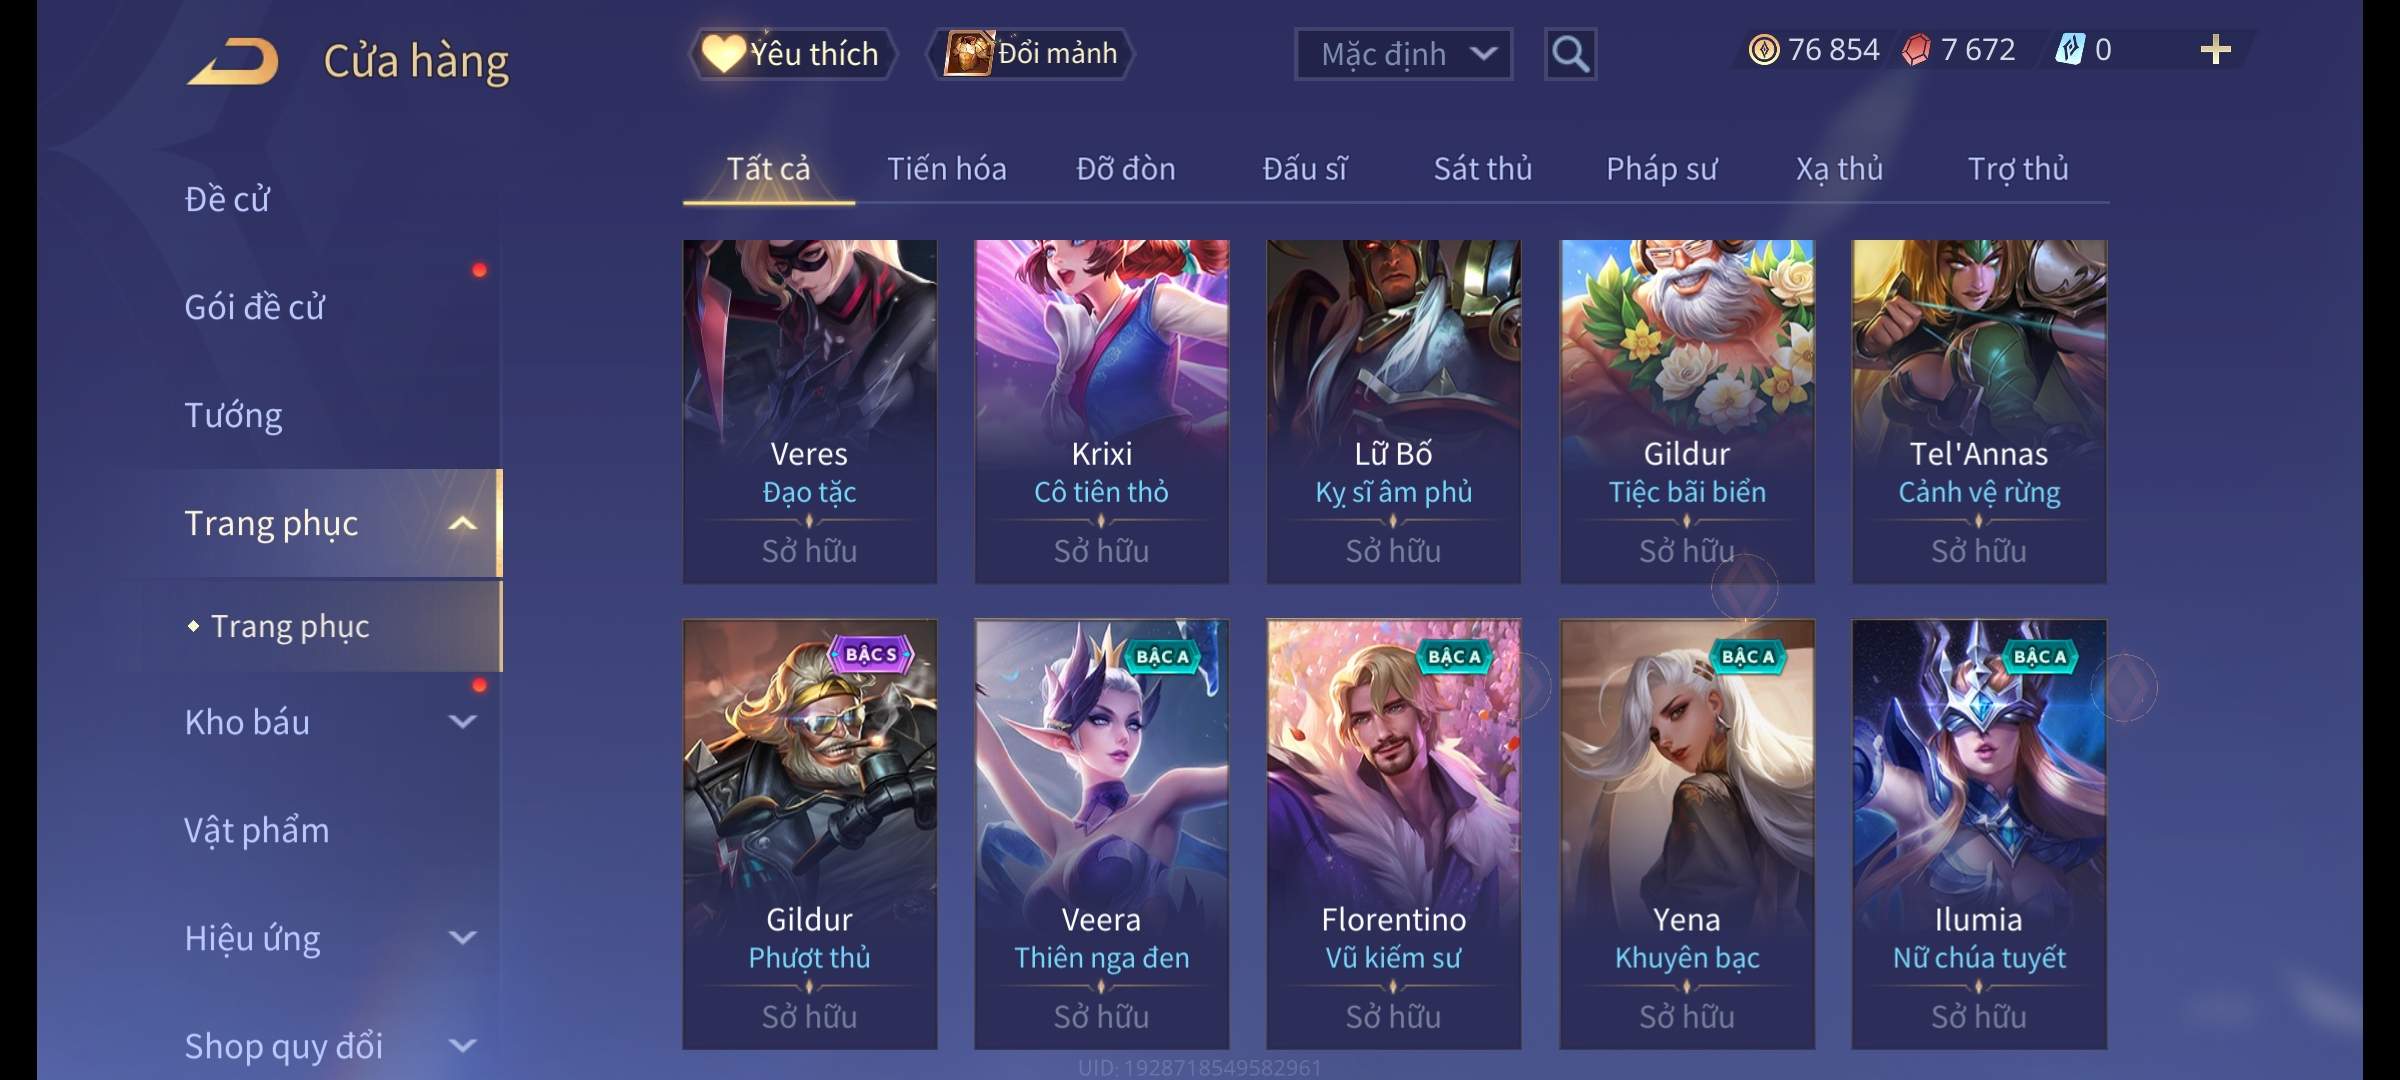Tap the golden back arrow icon
The image size is (2400, 1080).
(x=232, y=61)
